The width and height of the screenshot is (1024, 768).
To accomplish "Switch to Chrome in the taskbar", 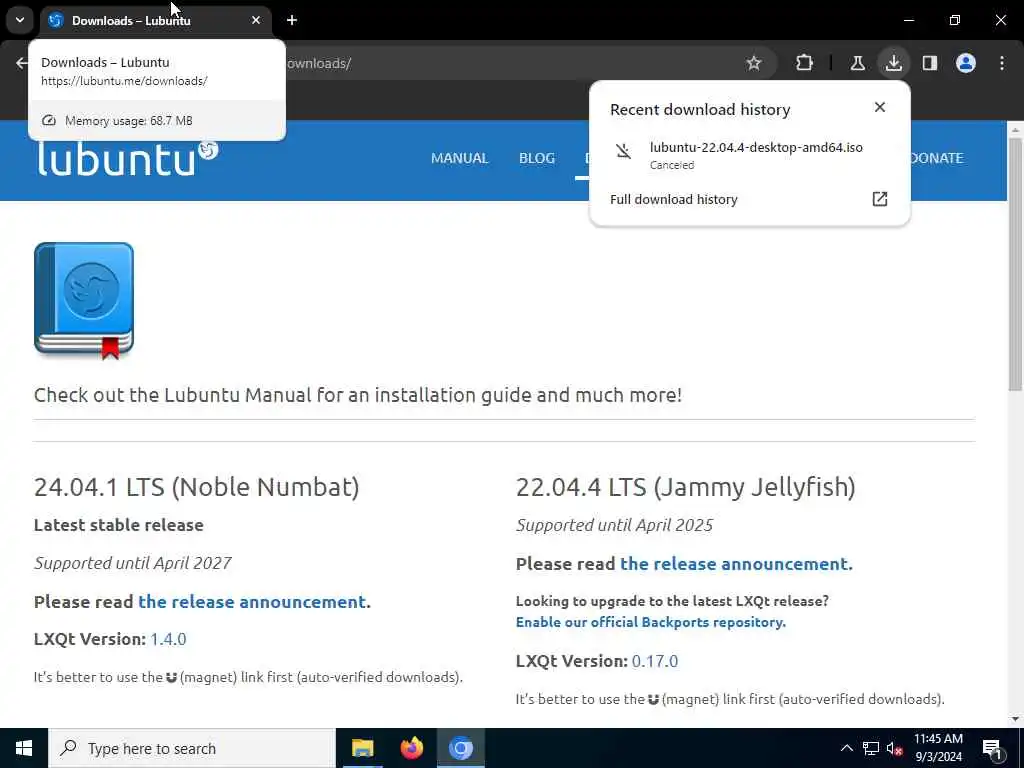I will (x=460, y=748).
